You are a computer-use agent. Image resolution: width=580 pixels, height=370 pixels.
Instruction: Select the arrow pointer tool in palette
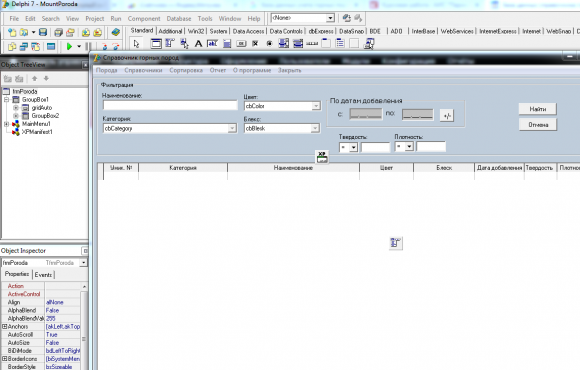136,44
